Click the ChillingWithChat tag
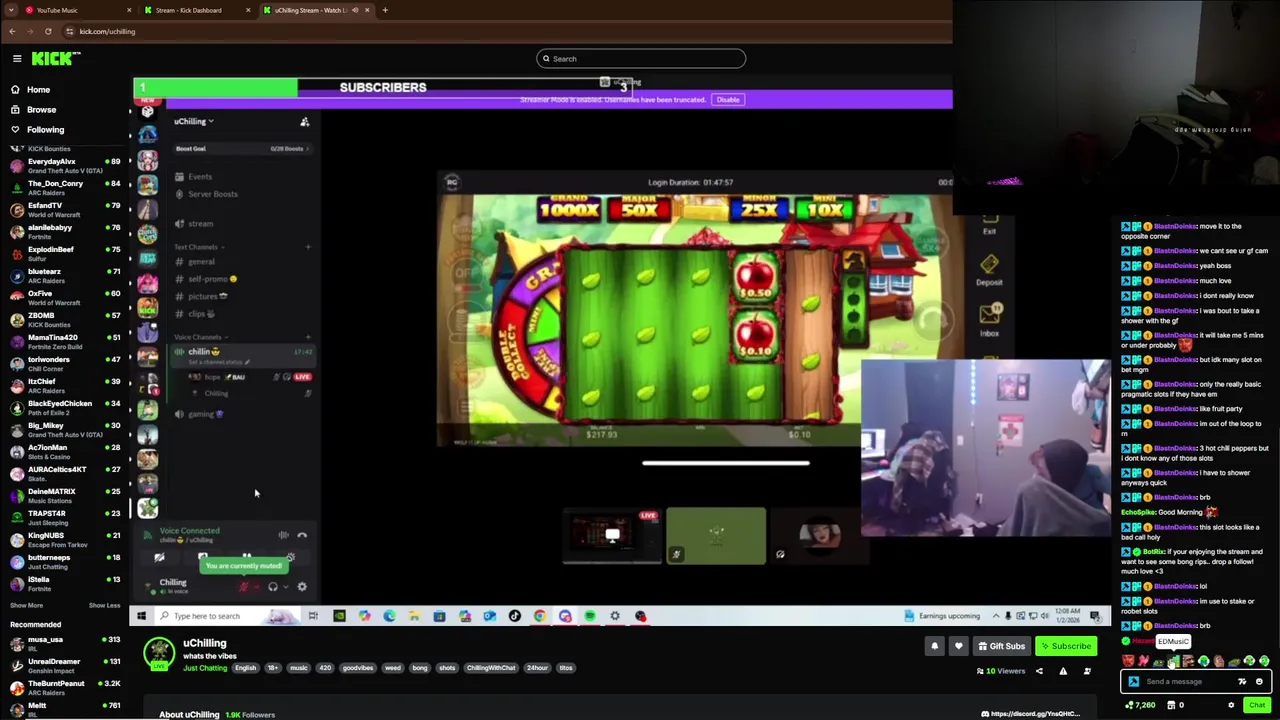Image resolution: width=1280 pixels, height=720 pixels. [x=490, y=668]
